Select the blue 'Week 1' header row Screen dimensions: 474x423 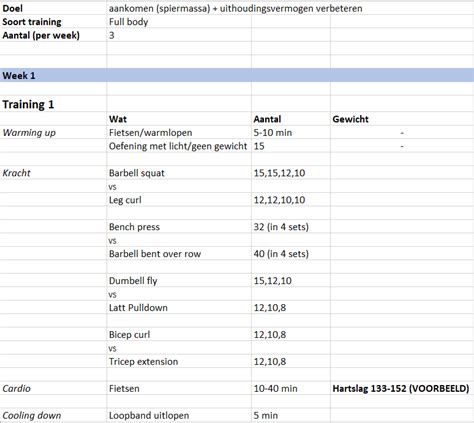coord(237,75)
